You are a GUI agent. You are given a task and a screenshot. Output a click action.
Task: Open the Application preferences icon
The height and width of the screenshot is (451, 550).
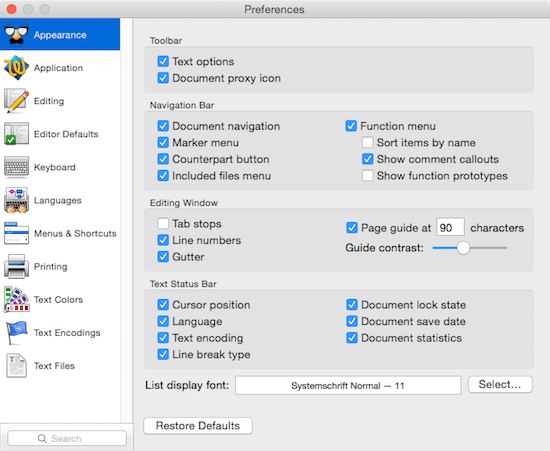coord(16,68)
